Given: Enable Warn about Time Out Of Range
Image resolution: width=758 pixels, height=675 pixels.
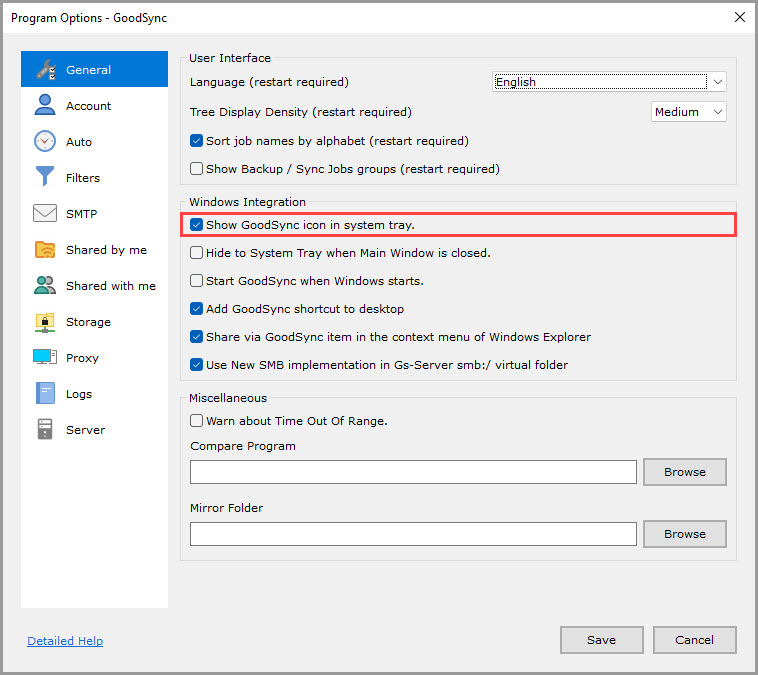Looking at the screenshot, I should coord(196,421).
